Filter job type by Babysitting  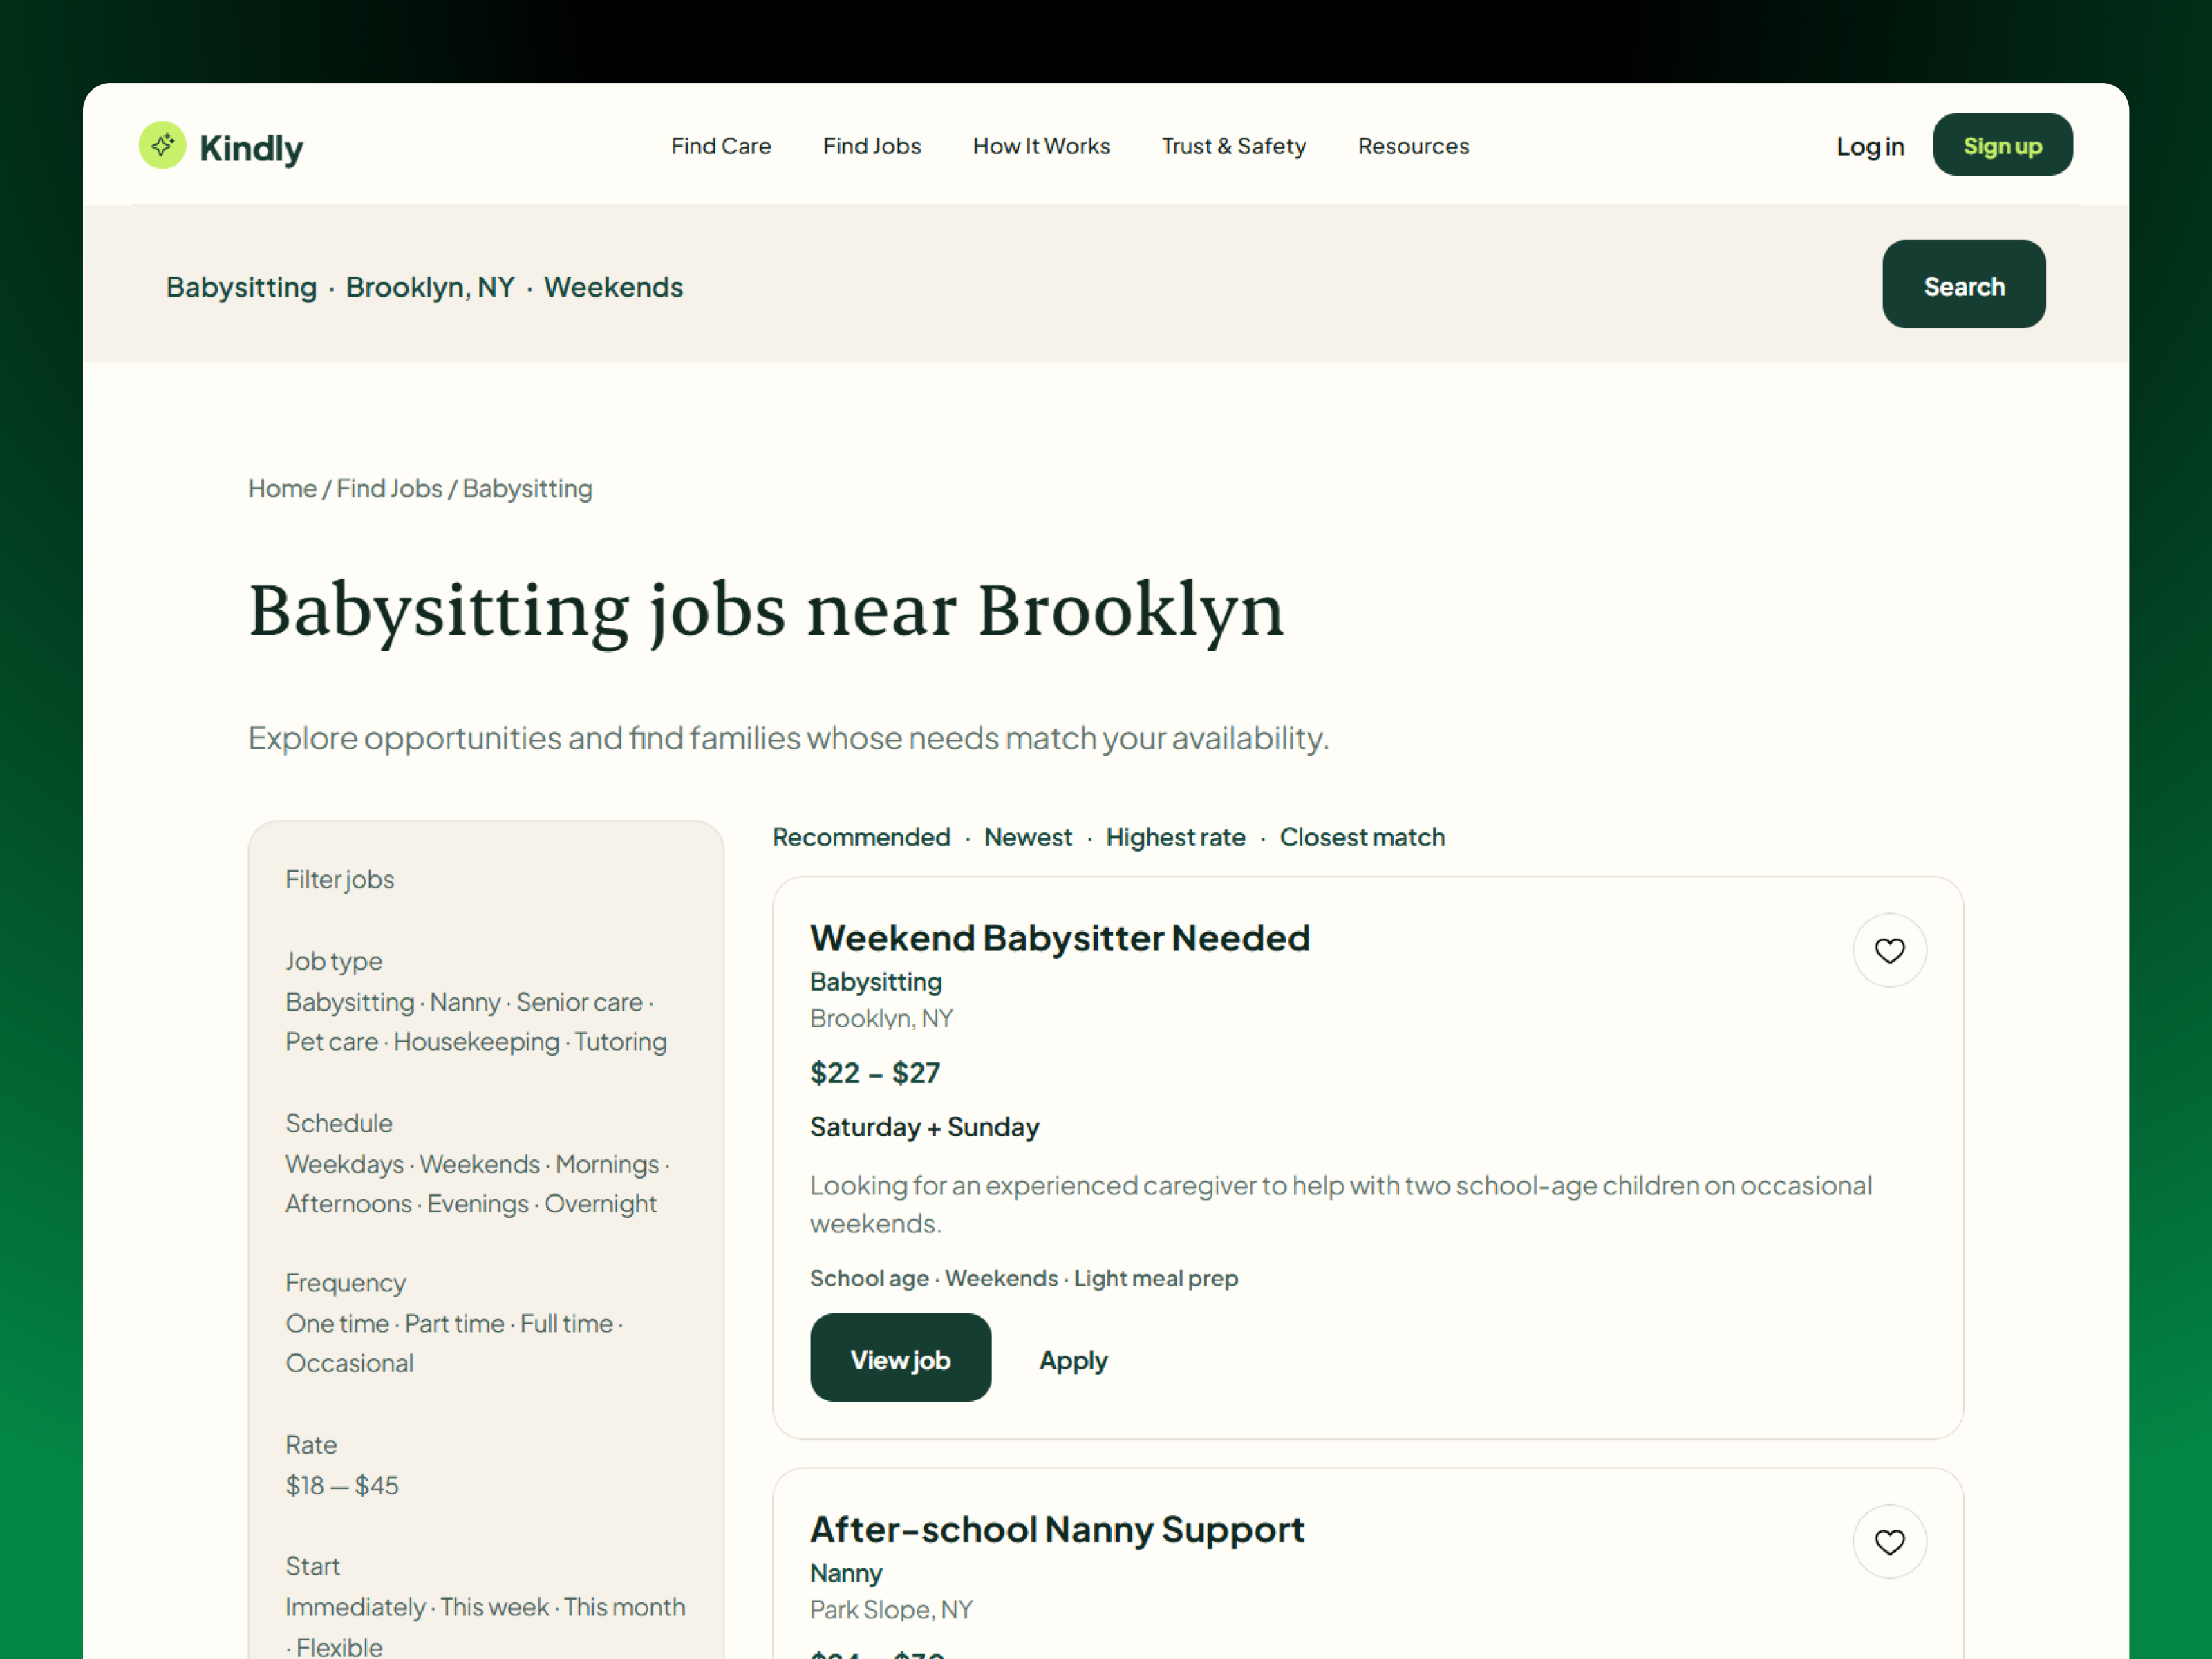(x=349, y=1002)
